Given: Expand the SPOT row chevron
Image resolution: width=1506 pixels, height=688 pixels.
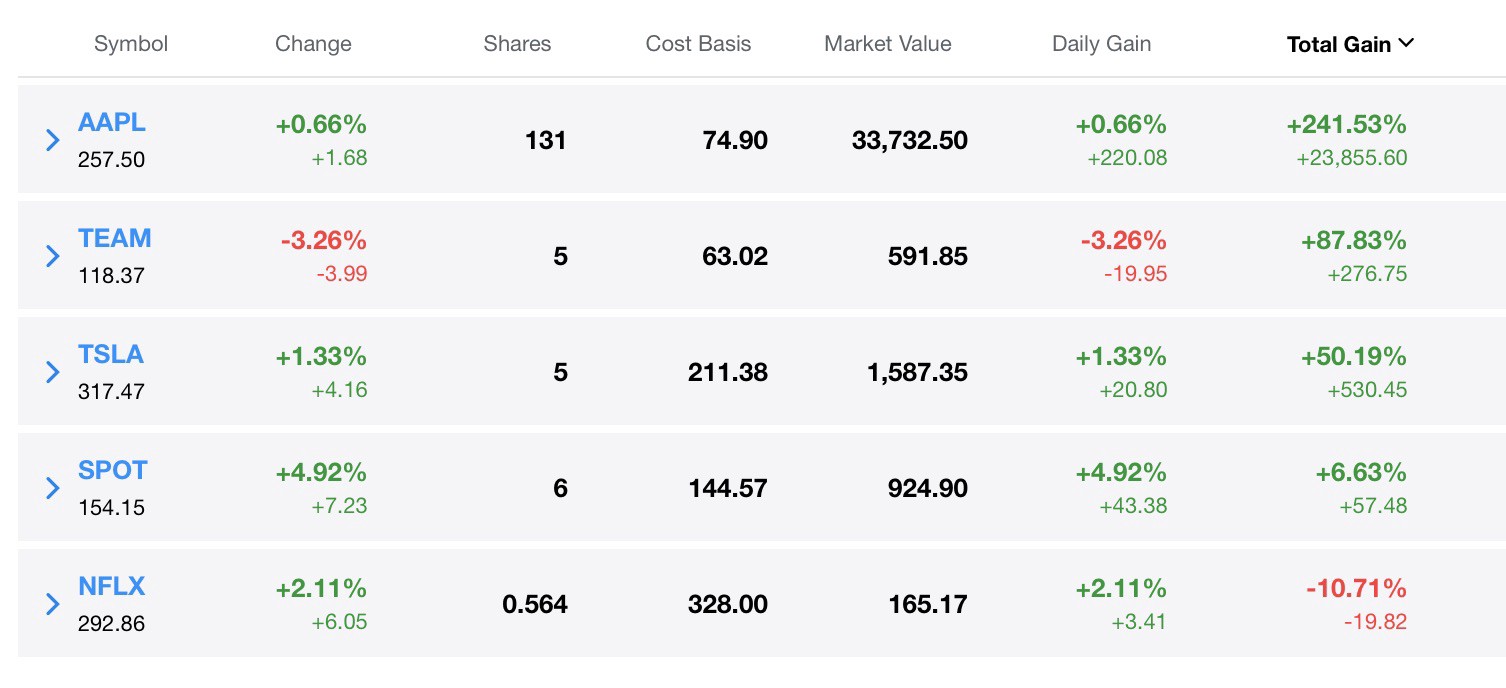Looking at the screenshot, I should click(x=53, y=488).
